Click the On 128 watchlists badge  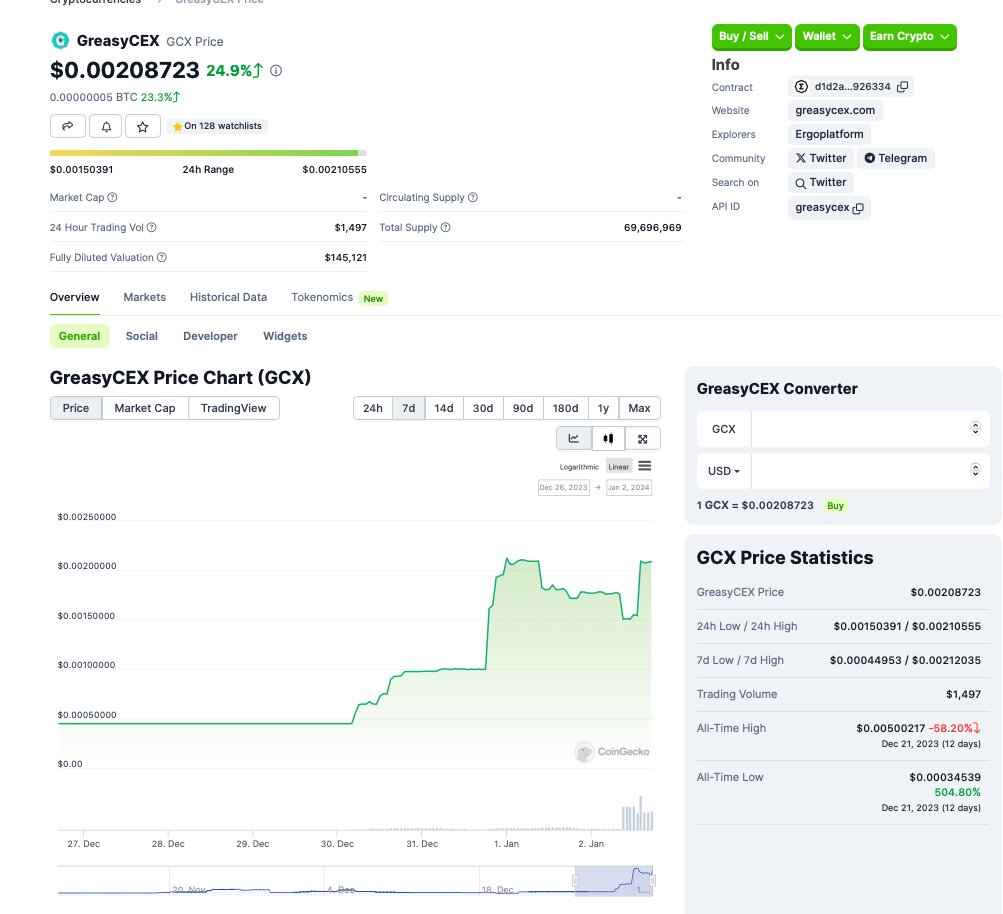click(217, 126)
